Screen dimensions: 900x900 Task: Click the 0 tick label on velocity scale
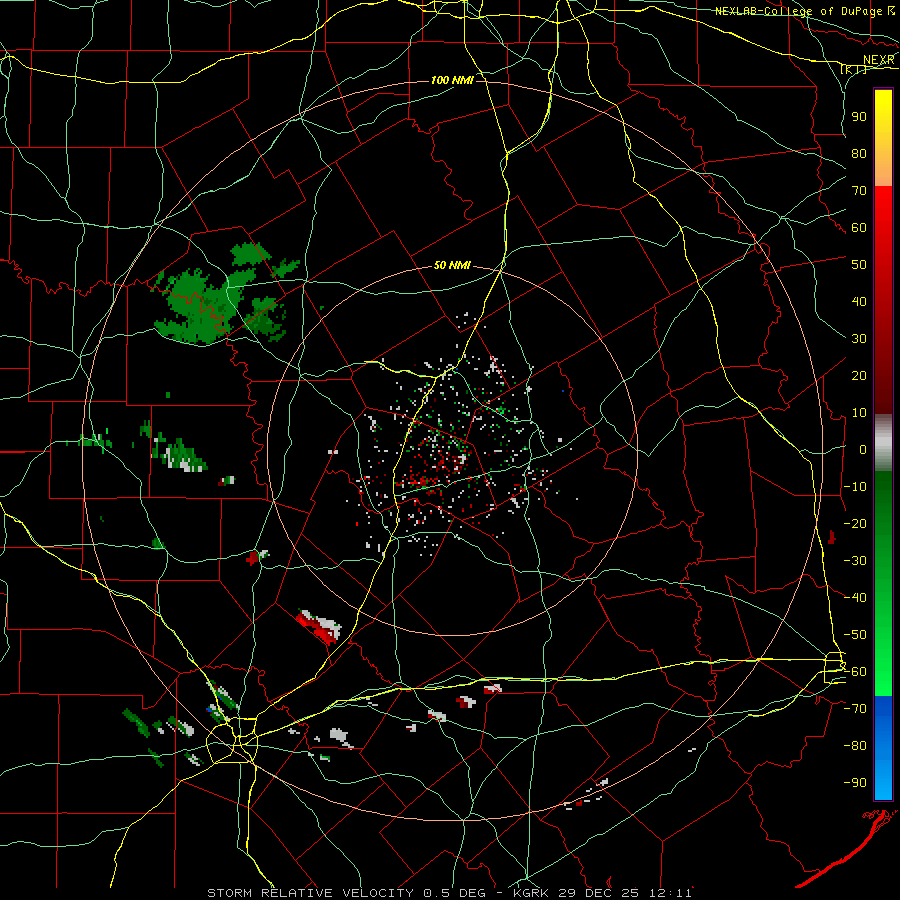863,450
